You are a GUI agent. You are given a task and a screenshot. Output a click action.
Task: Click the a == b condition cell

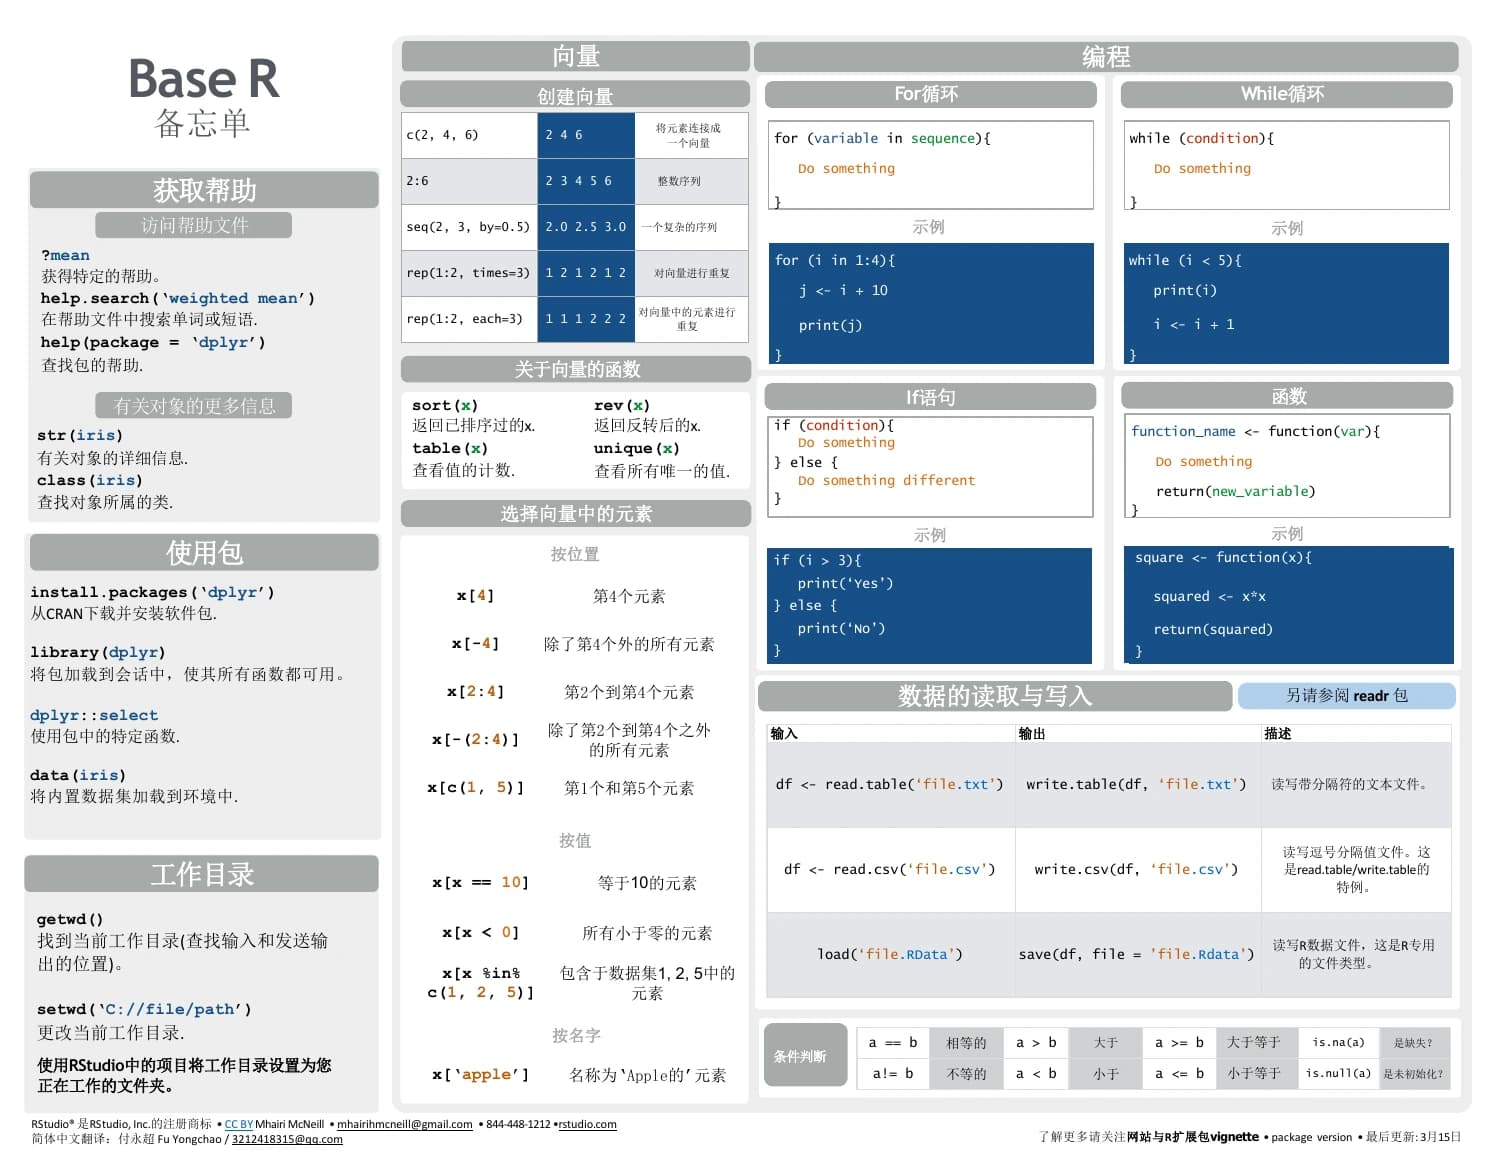[893, 1042]
